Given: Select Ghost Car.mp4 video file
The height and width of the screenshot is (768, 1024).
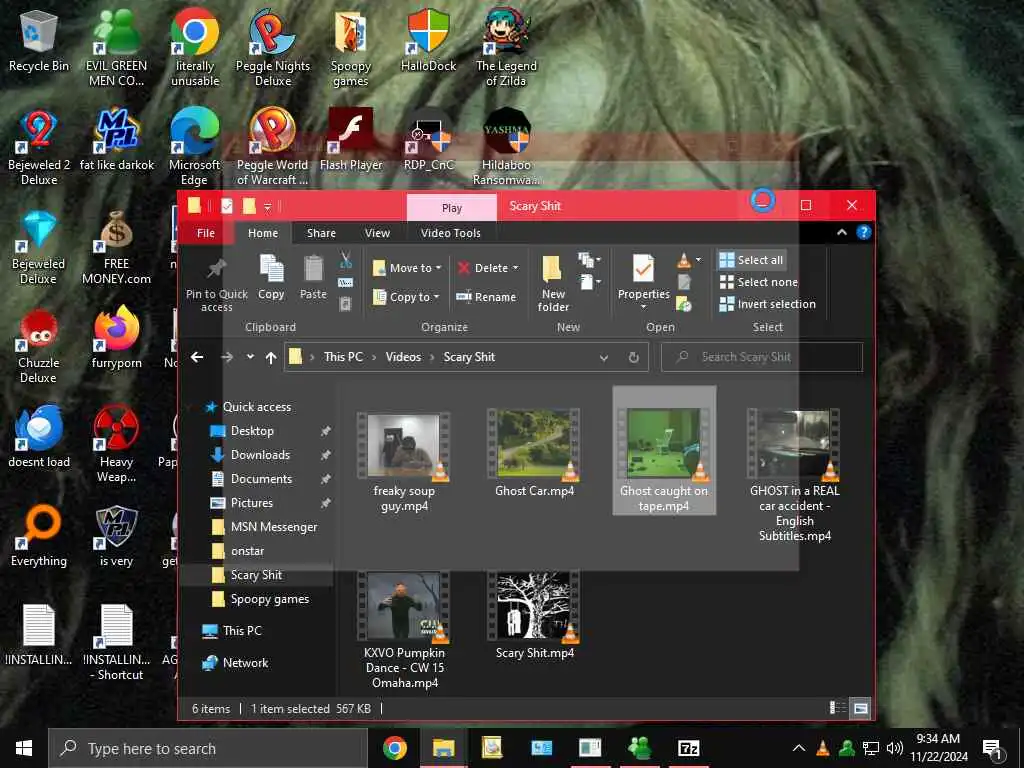Looking at the screenshot, I should pos(534,453).
